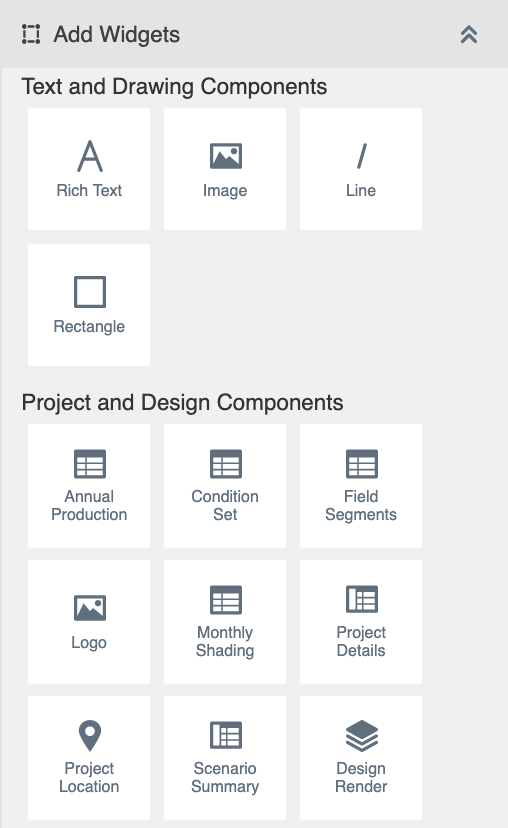
Task: Insert the Scenario Summary widget
Action: tap(225, 758)
